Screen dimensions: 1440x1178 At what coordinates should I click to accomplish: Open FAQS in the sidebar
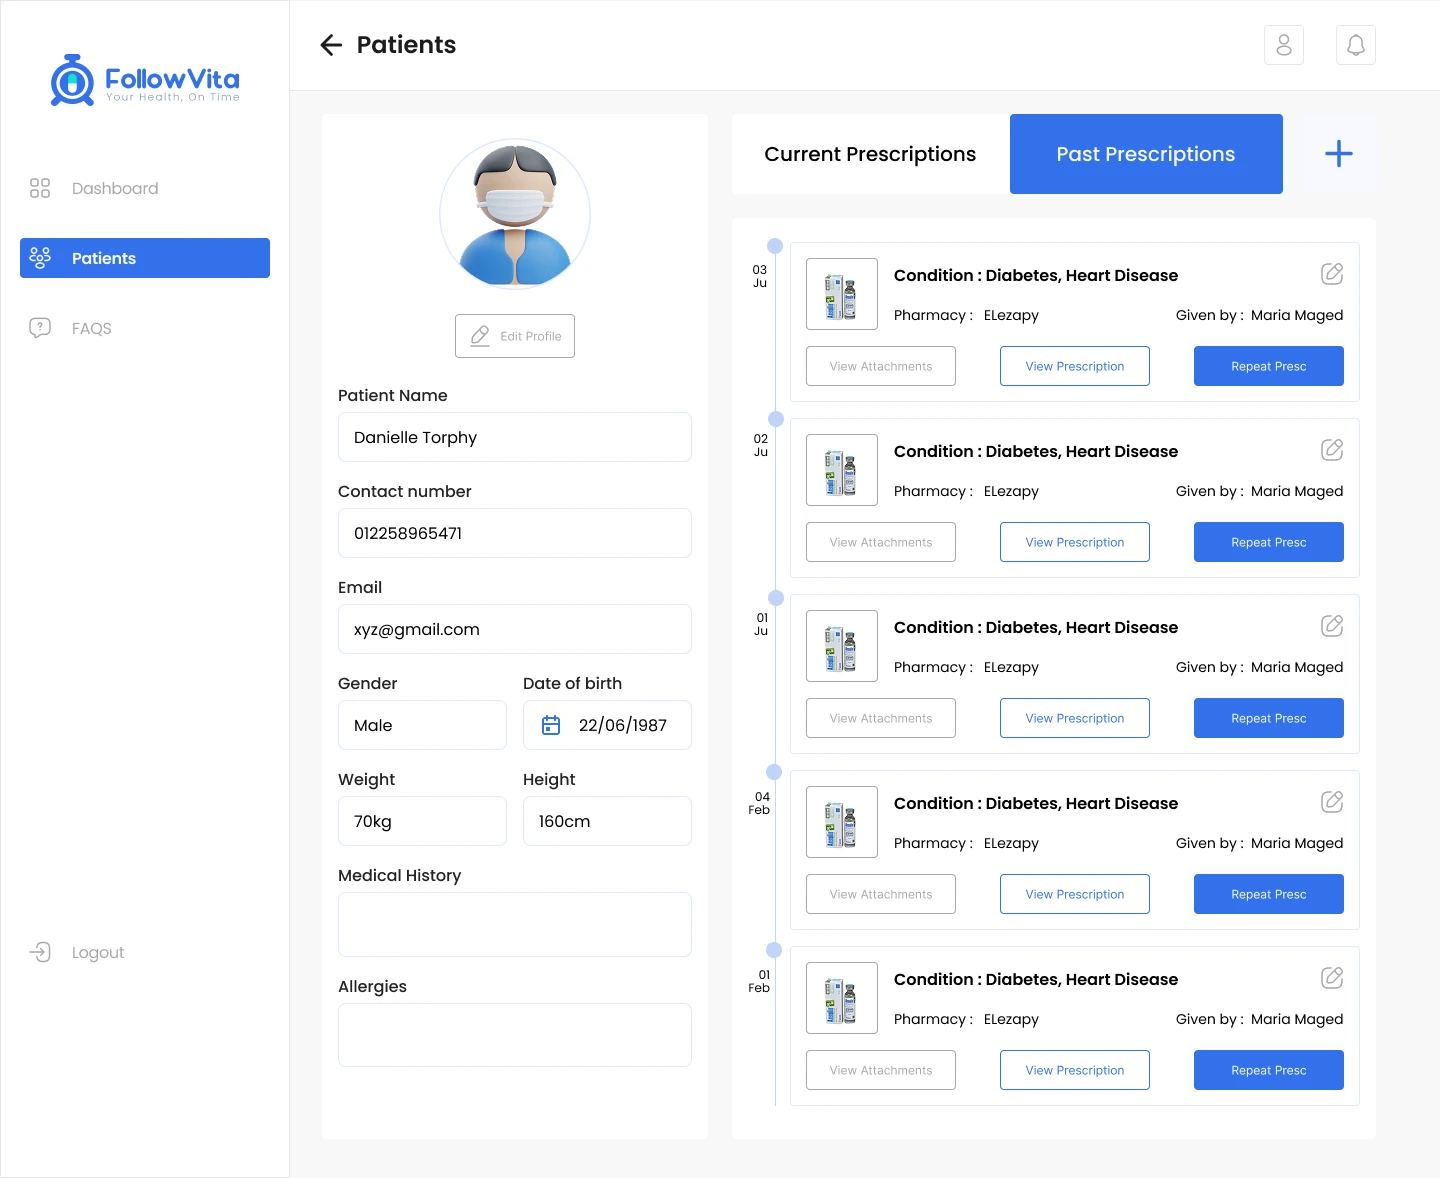pos(91,328)
